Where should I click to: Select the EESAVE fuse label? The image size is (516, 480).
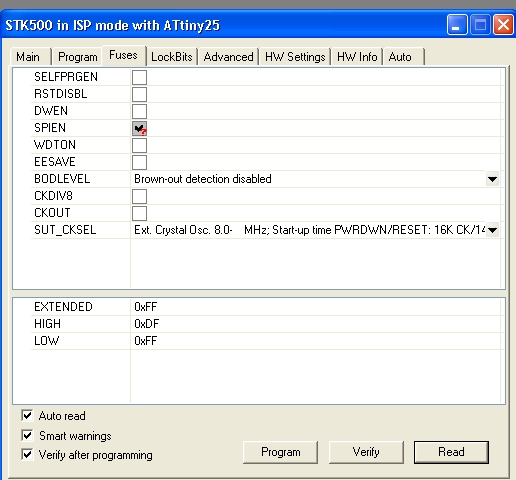click(55, 162)
